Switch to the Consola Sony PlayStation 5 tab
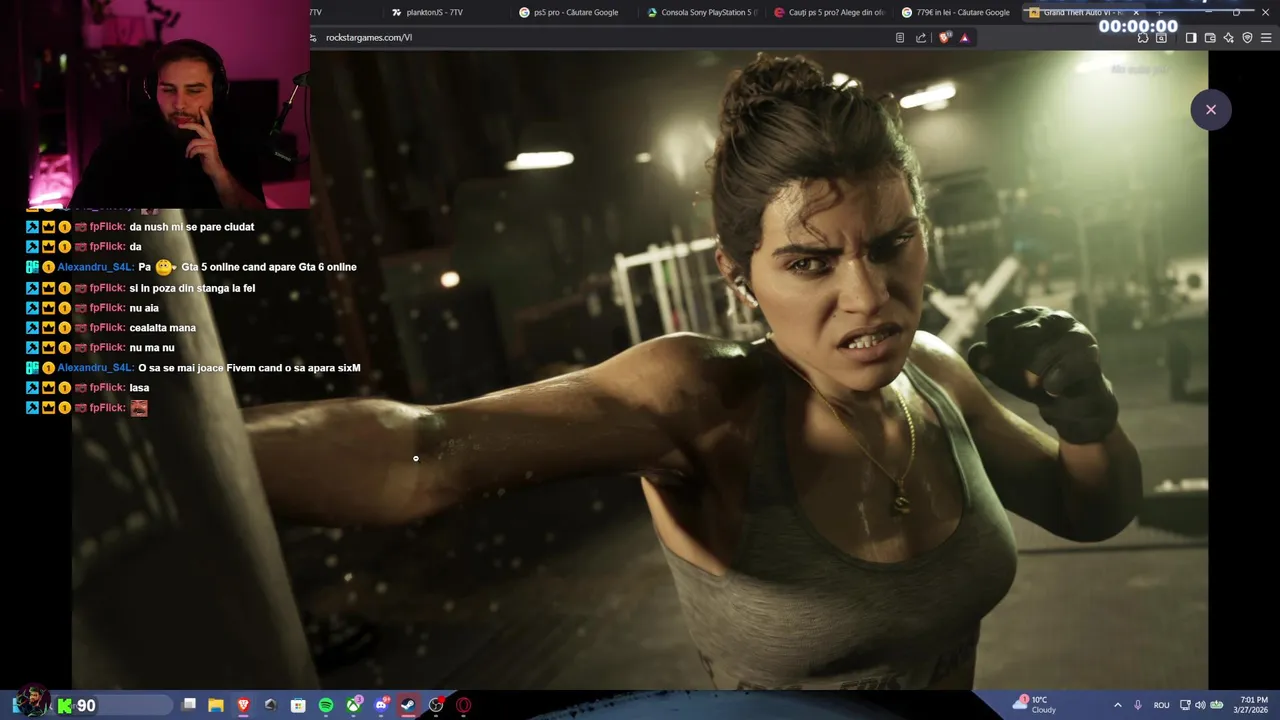 coord(703,12)
